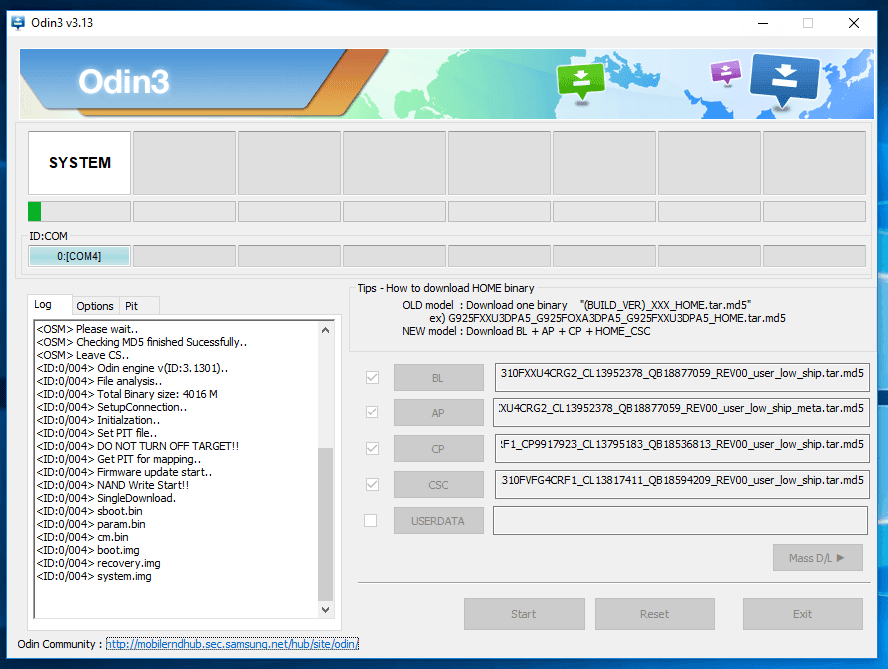Click the Mass D/L button
The height and width of the screenshot is (669, 888).
[817, 558]
